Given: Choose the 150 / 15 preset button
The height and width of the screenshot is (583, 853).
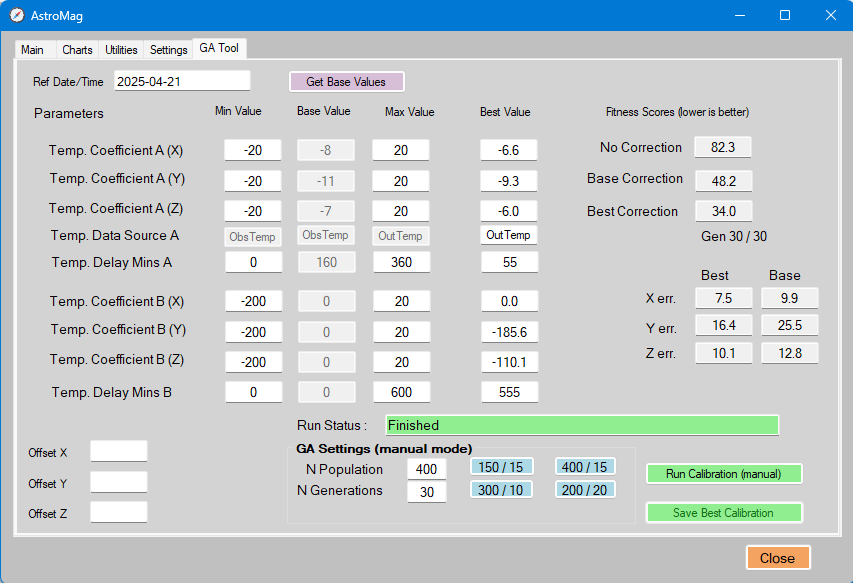Looking at the screenshot, I should click(x=502, y=467).
